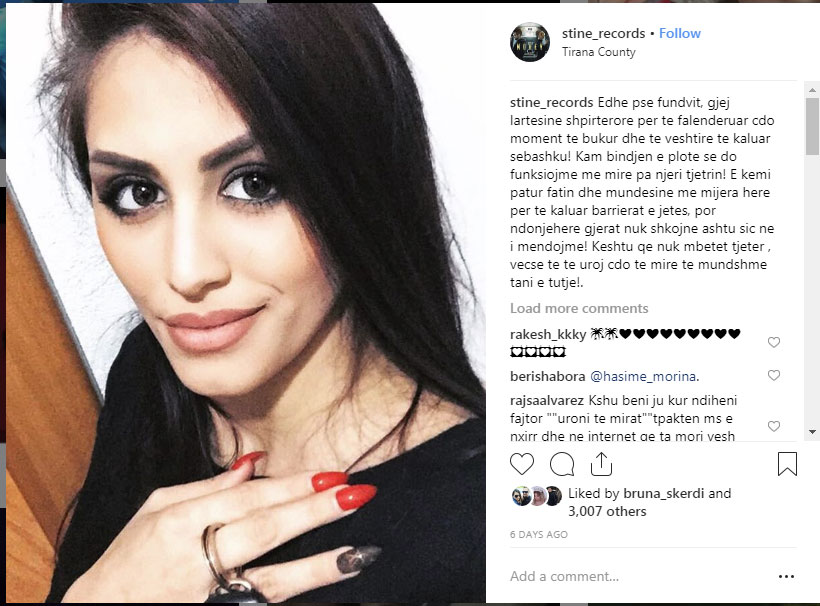Open Tirana County location link
Screen dimensions: 820x606
(599, 52)
